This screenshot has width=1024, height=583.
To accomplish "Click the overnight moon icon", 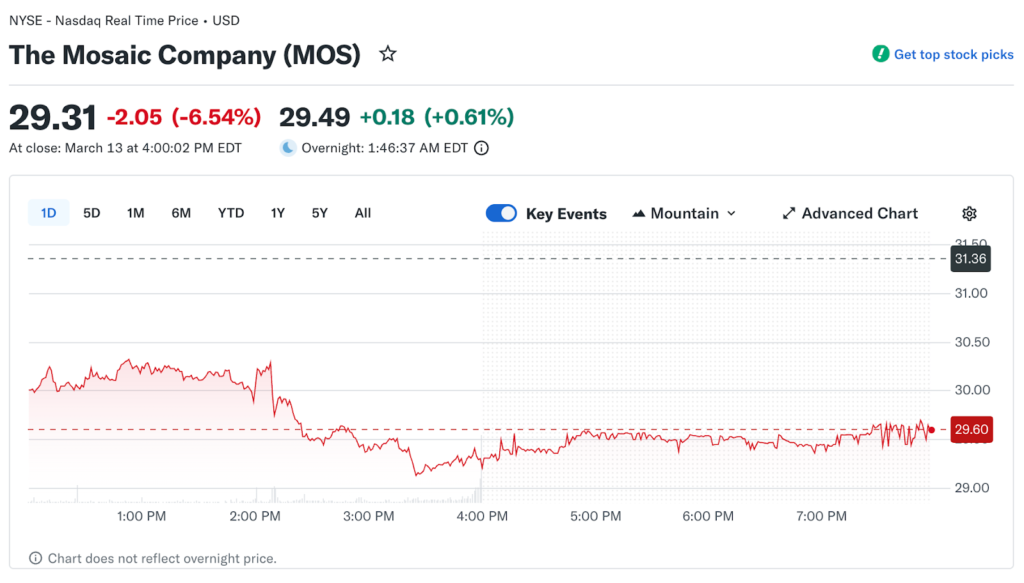I will pos(288,148).
